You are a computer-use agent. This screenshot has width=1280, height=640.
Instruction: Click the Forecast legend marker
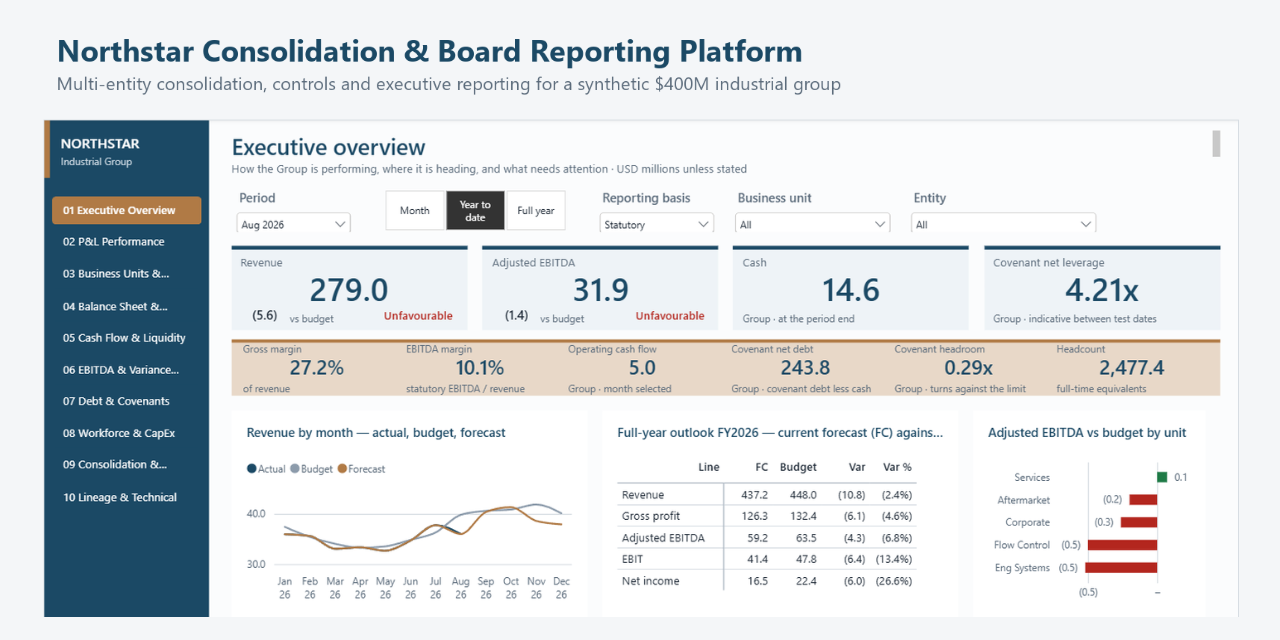(342, 469)
